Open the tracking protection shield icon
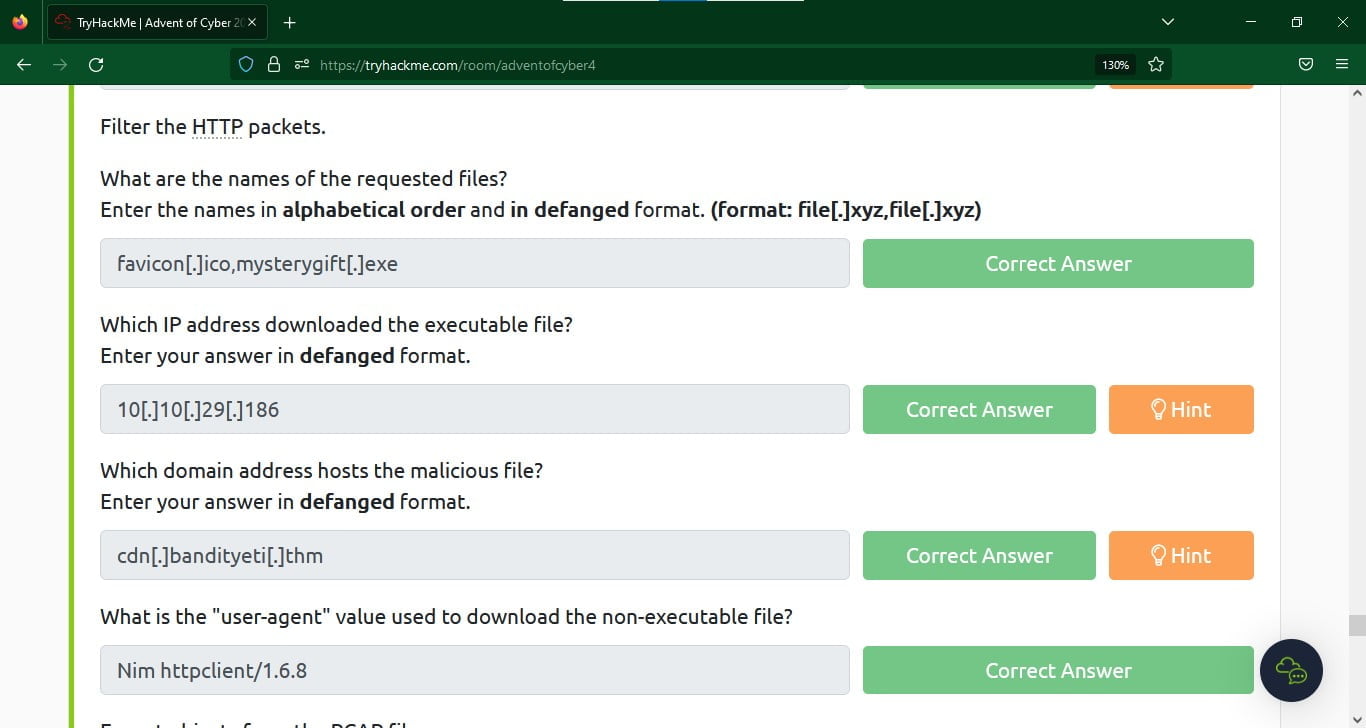Screen dimensions: 1366x728 pos(246,64)
